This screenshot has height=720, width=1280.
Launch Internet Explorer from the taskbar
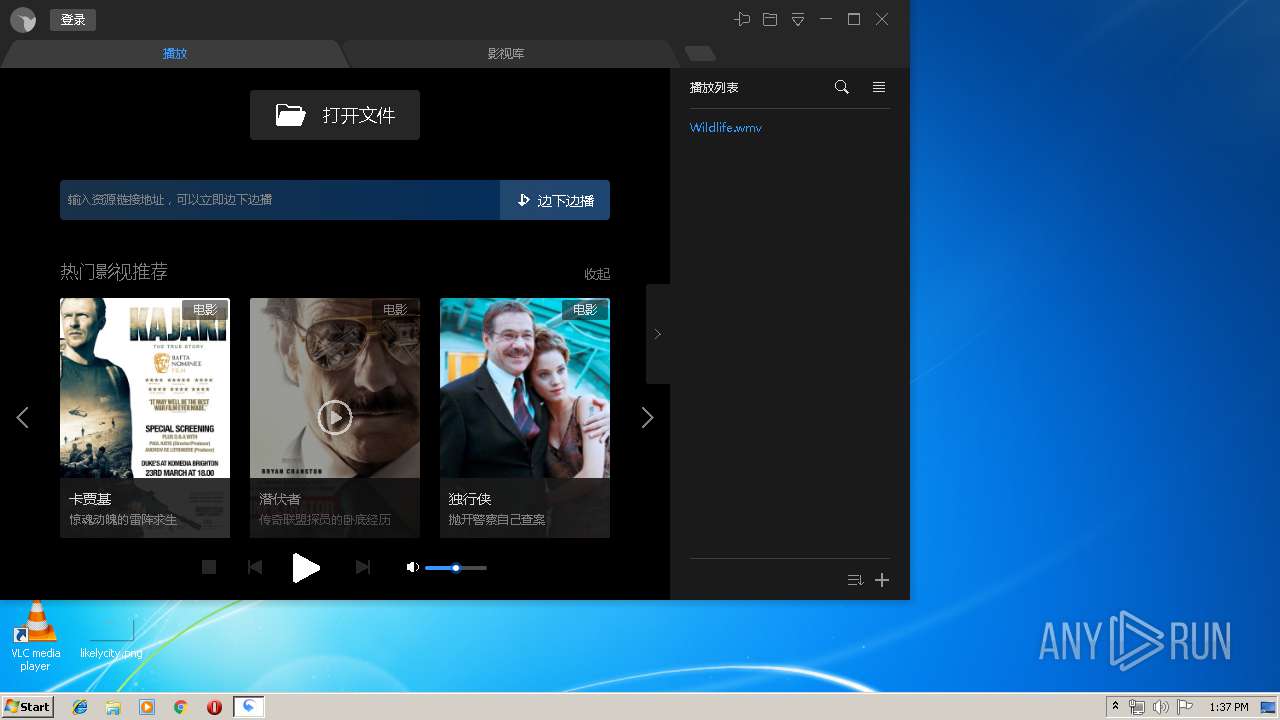[80, 707]
